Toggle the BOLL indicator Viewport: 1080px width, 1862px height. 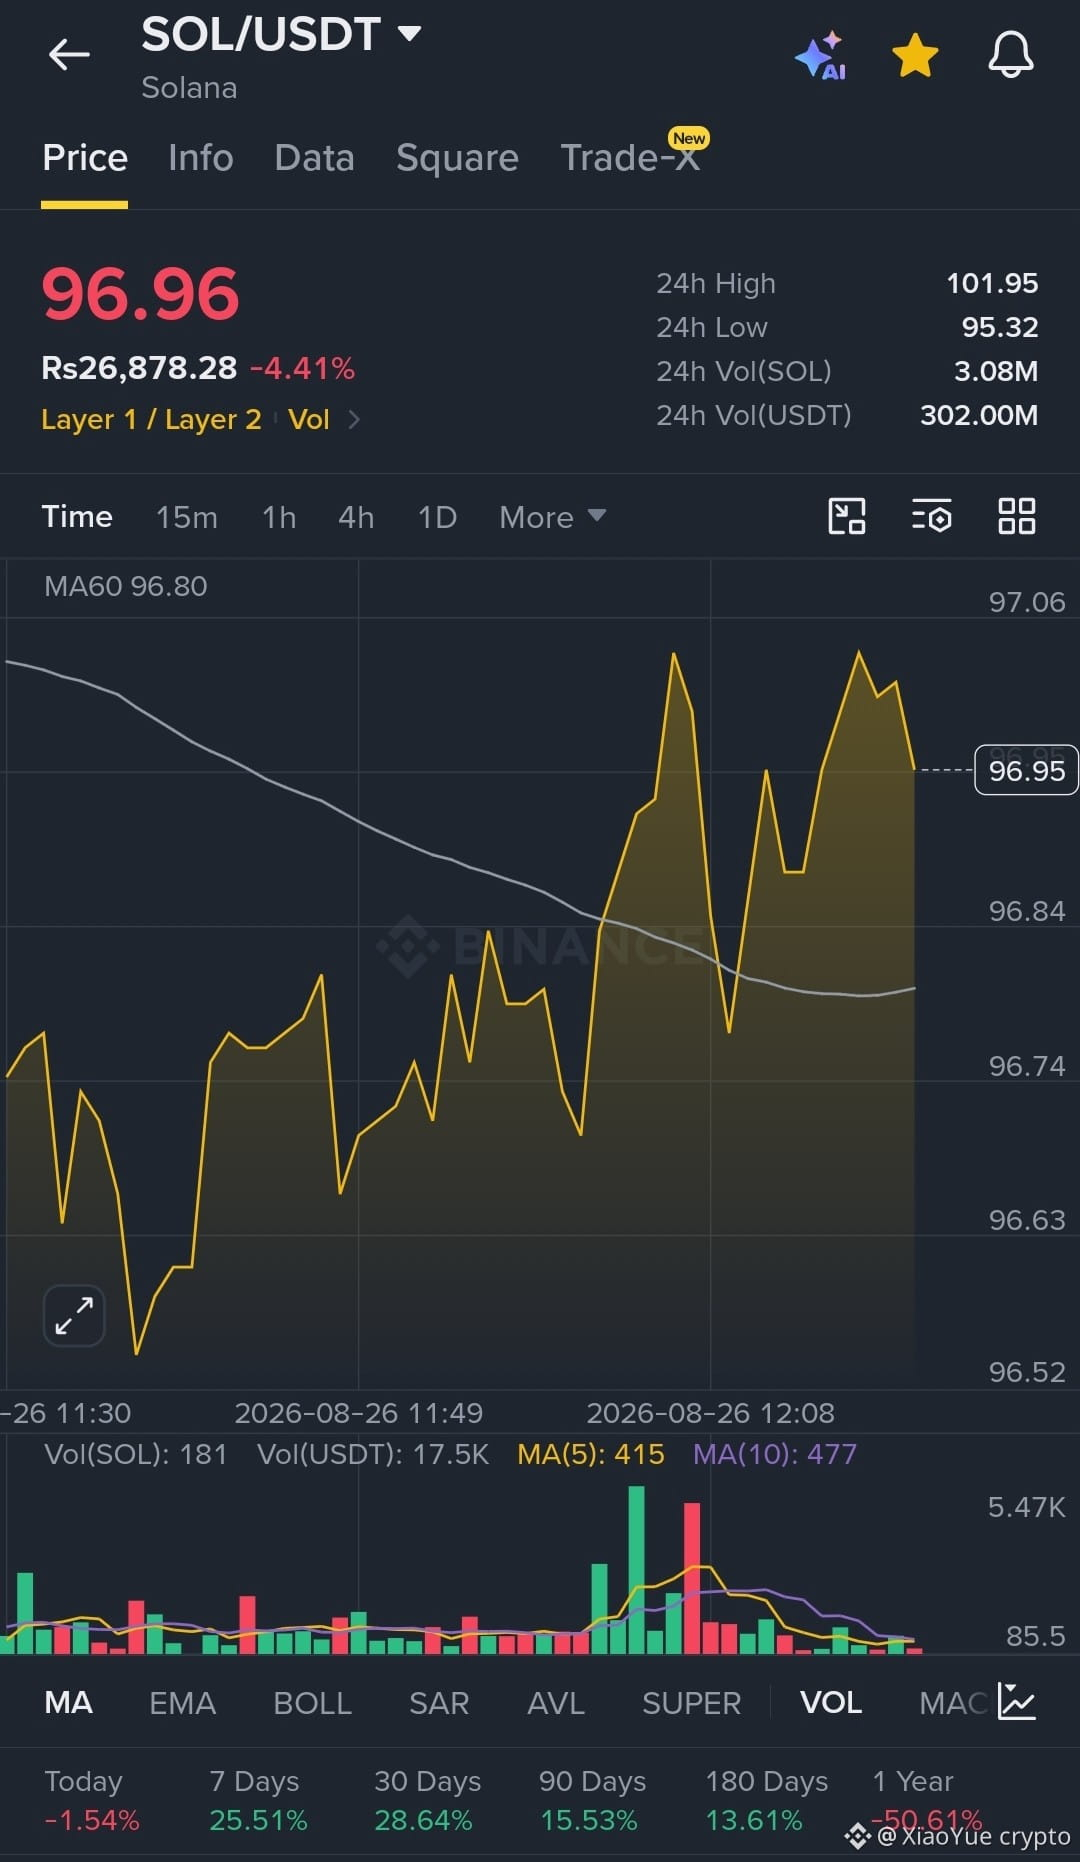pyautogui.click(x=312, y=1702)
